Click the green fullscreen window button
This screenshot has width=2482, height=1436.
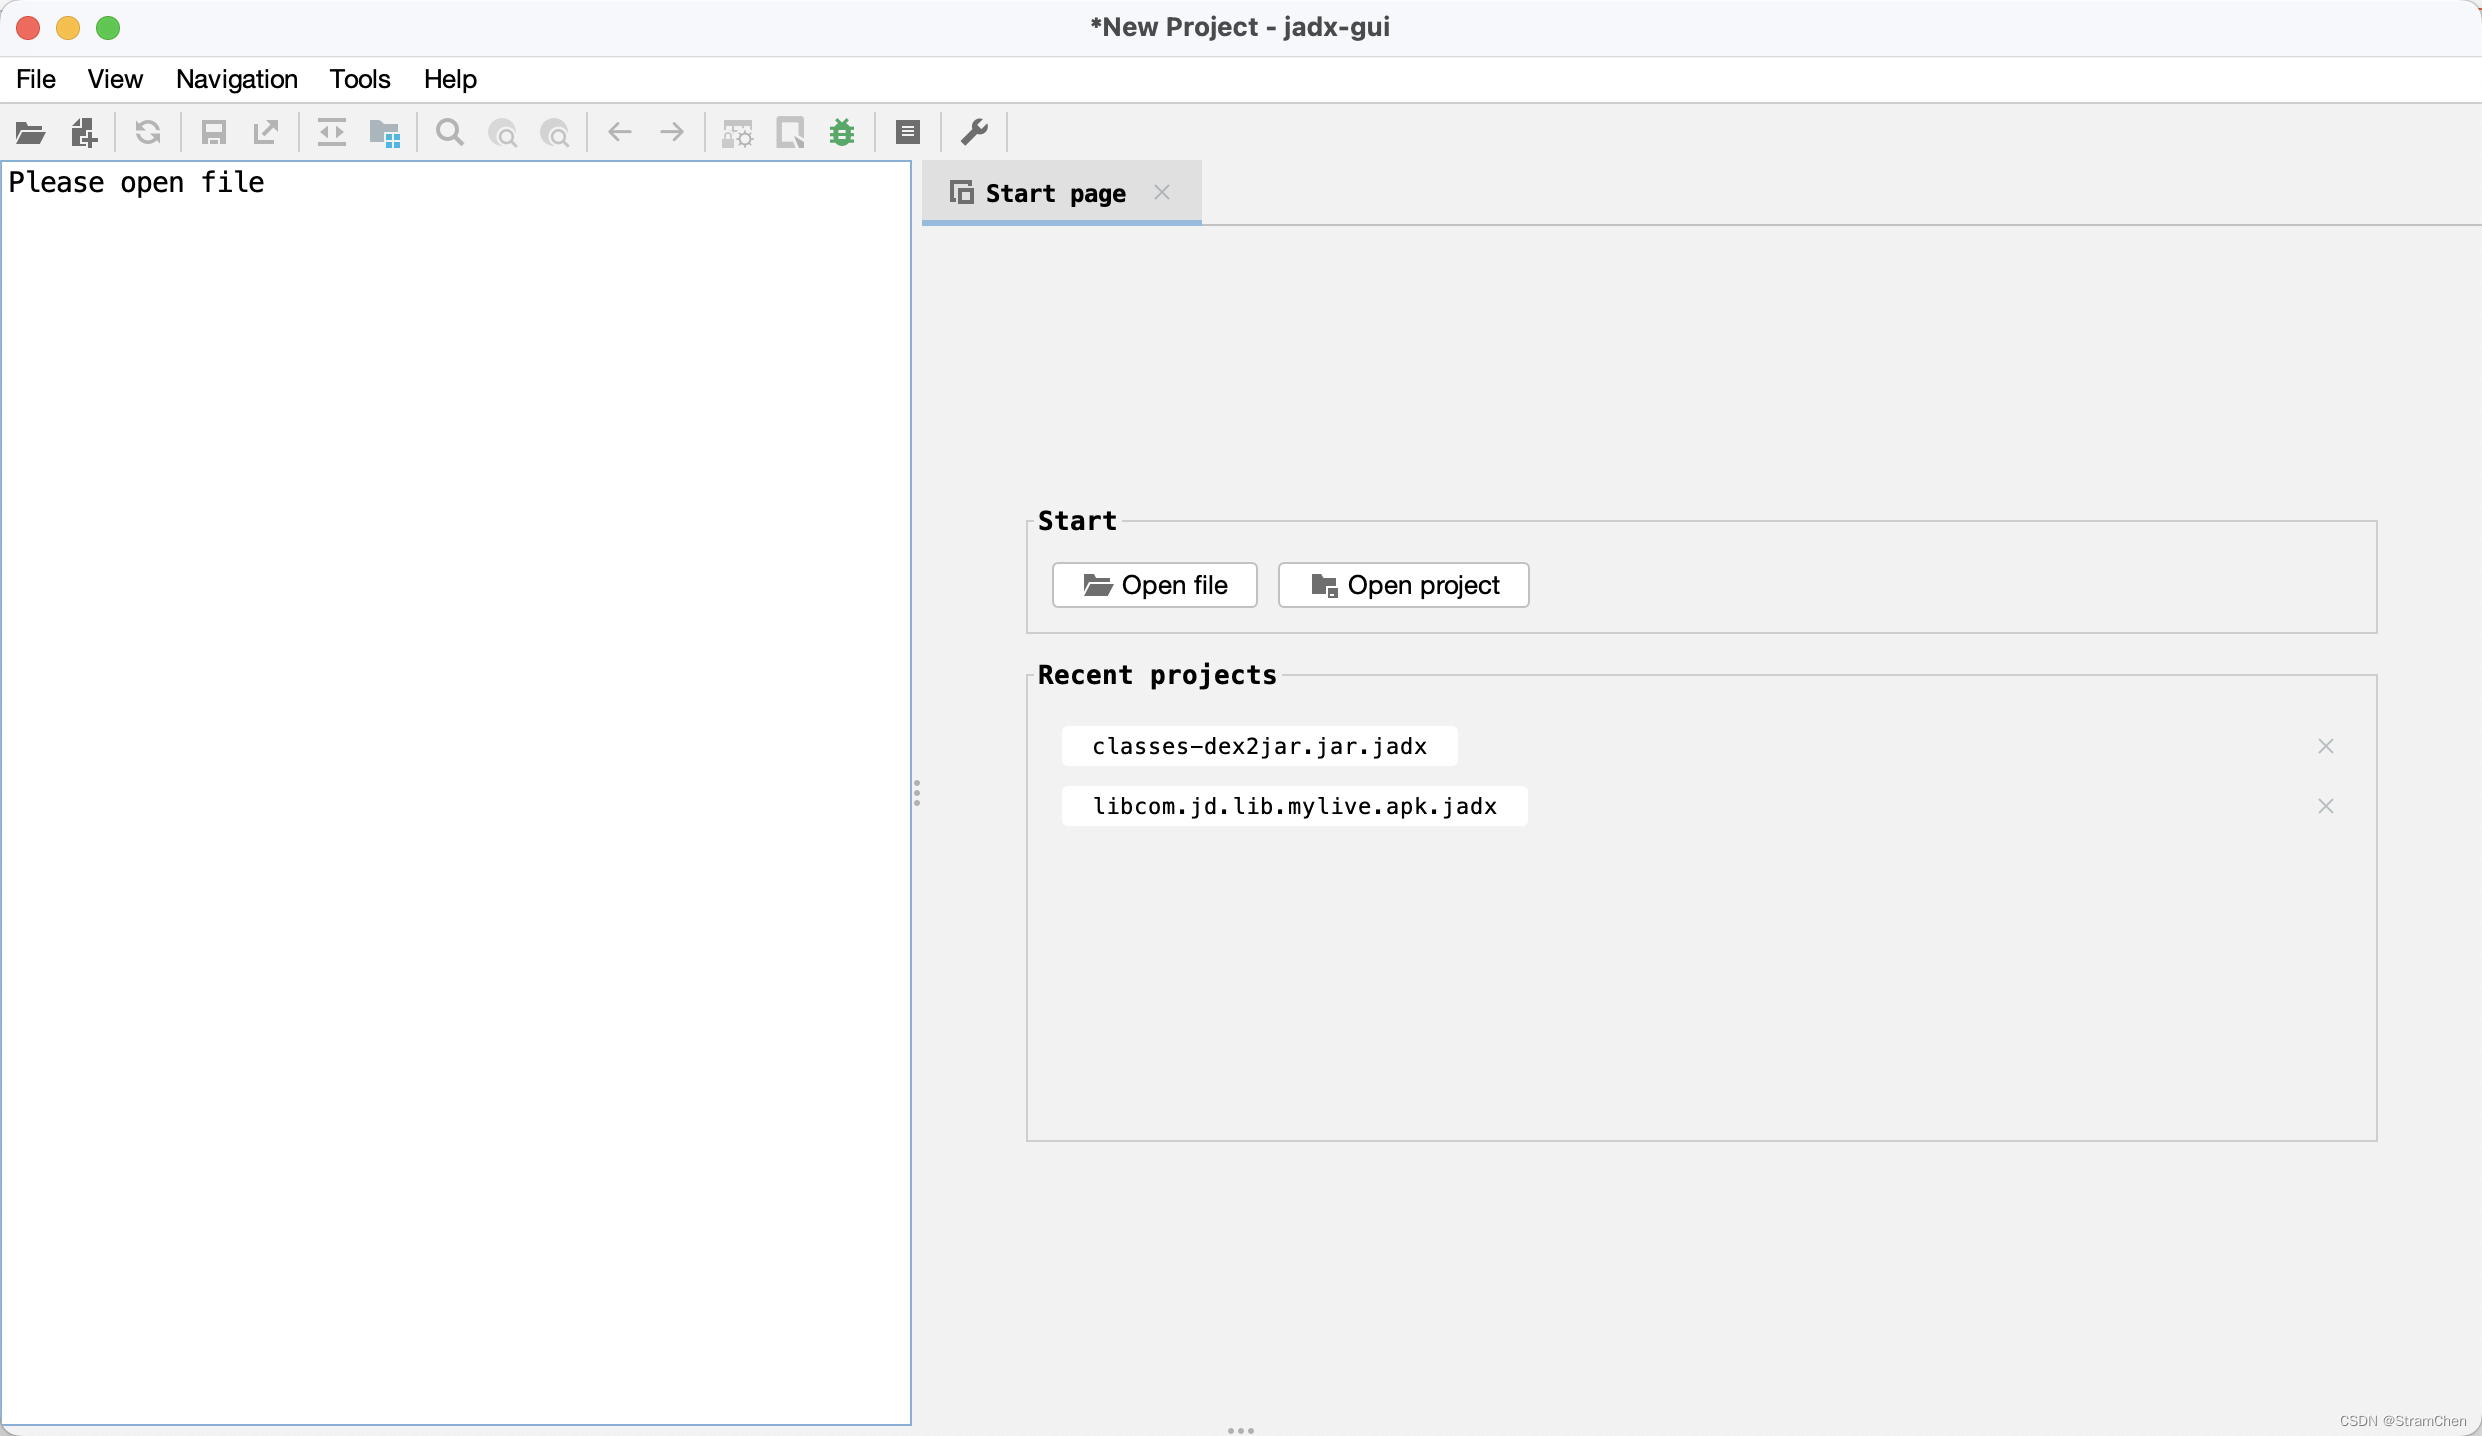coord(108,28)
